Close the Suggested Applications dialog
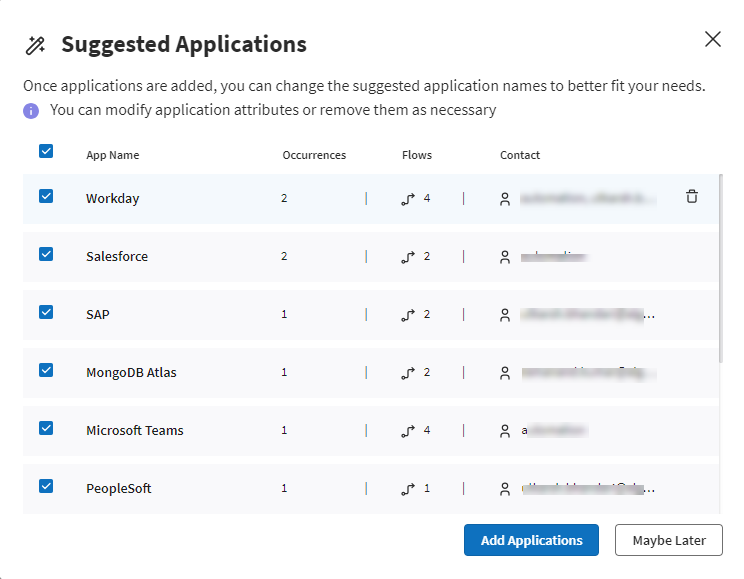 712,39
